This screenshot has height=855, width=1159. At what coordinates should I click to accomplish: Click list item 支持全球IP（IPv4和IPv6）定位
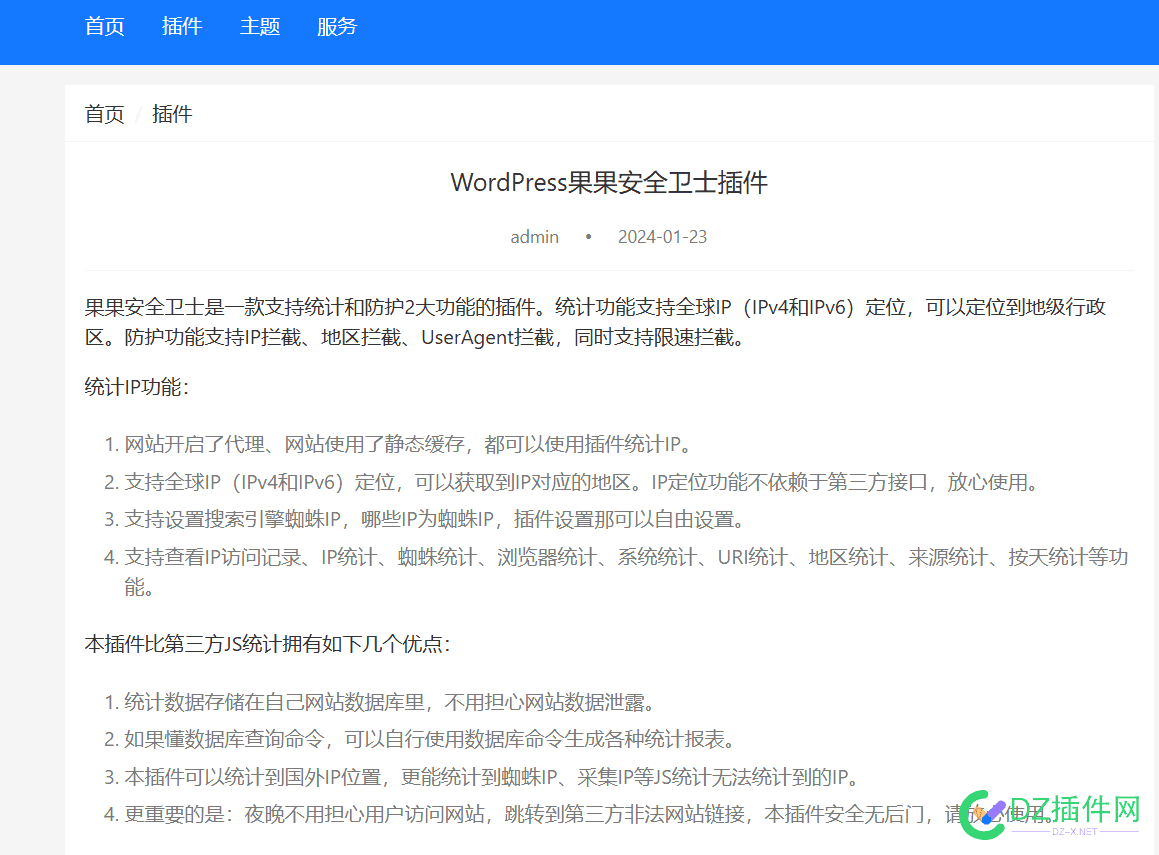pos(582,482)
